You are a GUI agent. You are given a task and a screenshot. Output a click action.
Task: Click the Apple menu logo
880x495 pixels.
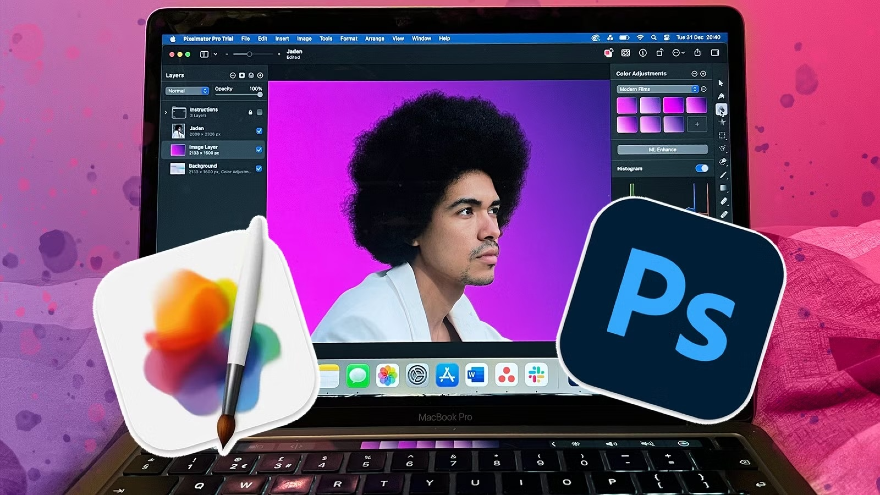[173, 39]
